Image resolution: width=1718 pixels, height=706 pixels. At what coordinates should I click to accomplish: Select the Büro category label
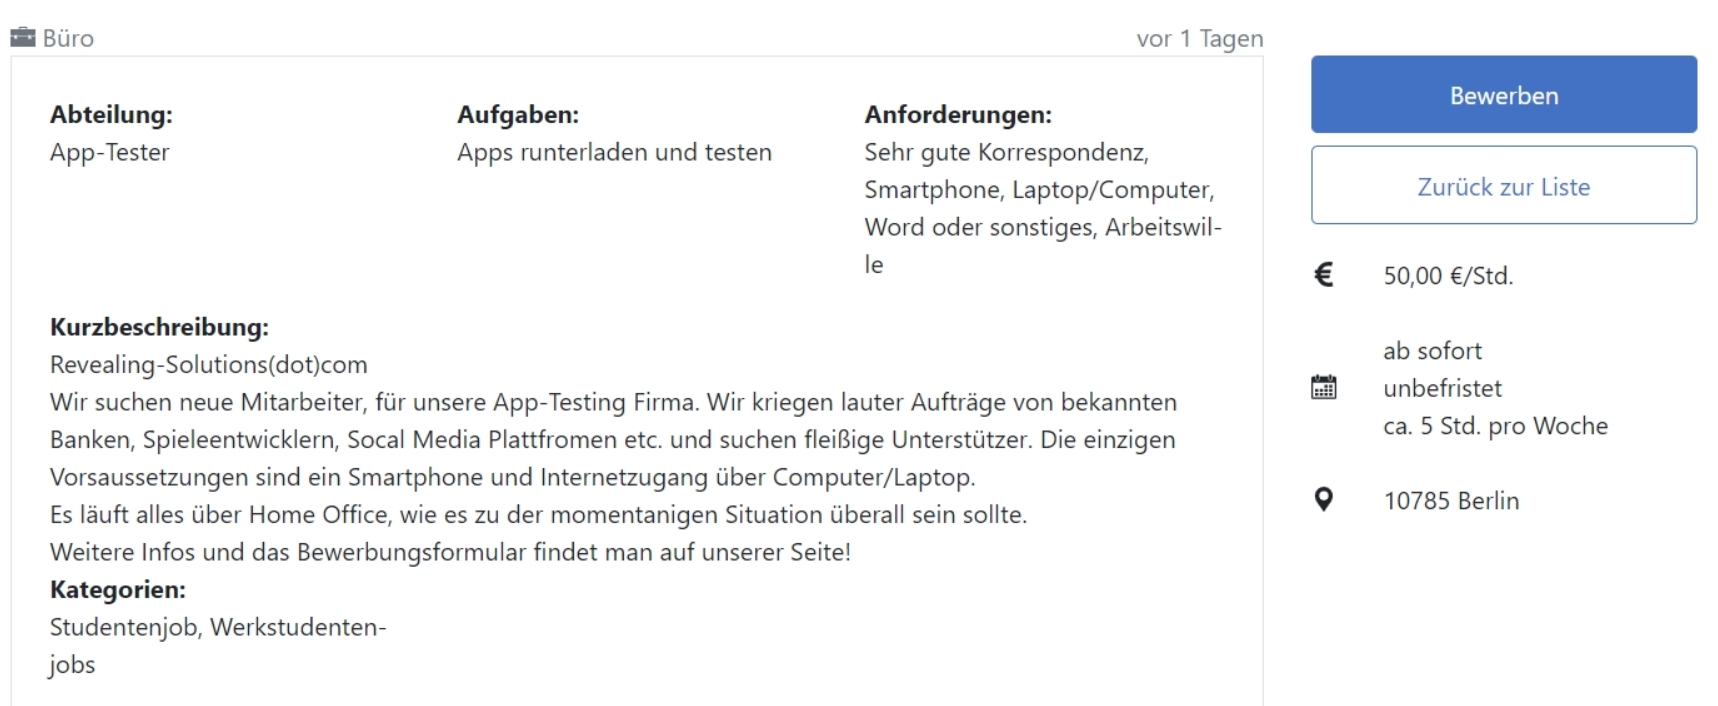tap(68, 38)
